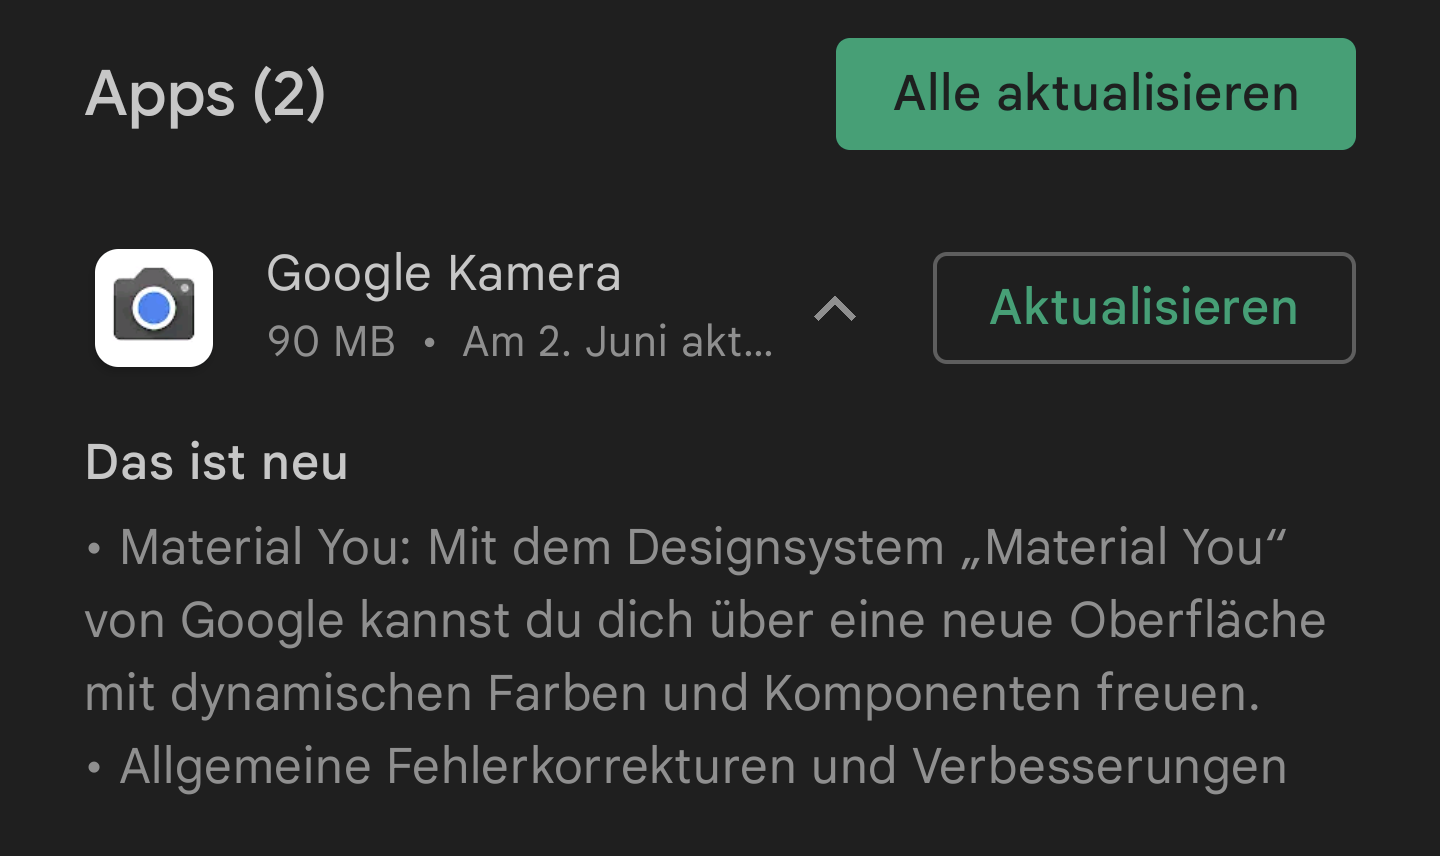Click the blue lens on the camera icon
1440x856 pixels.
point(153,309)
